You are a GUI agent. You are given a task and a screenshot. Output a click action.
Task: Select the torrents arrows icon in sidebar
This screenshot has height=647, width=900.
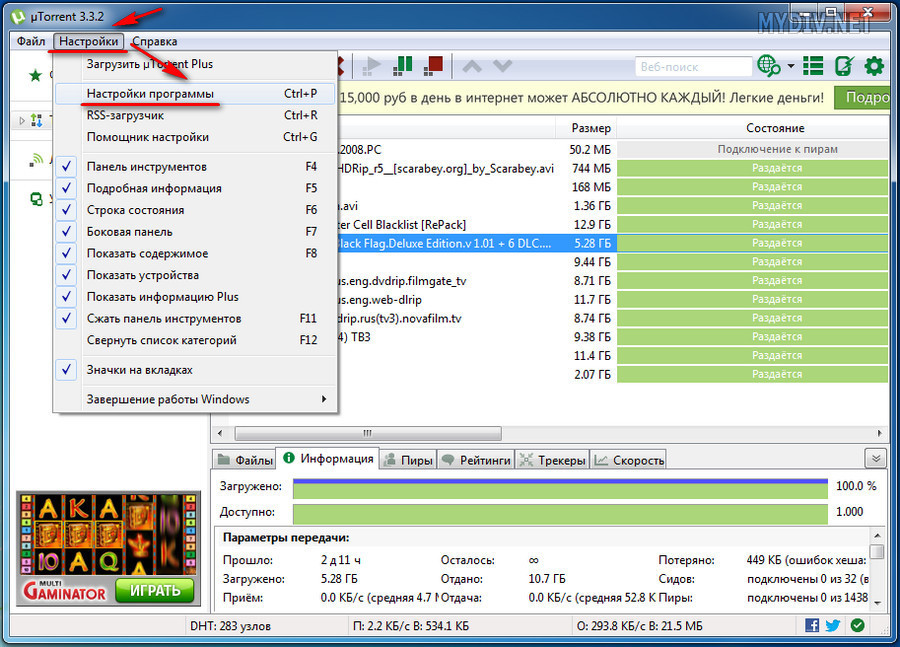coord(37,120)
